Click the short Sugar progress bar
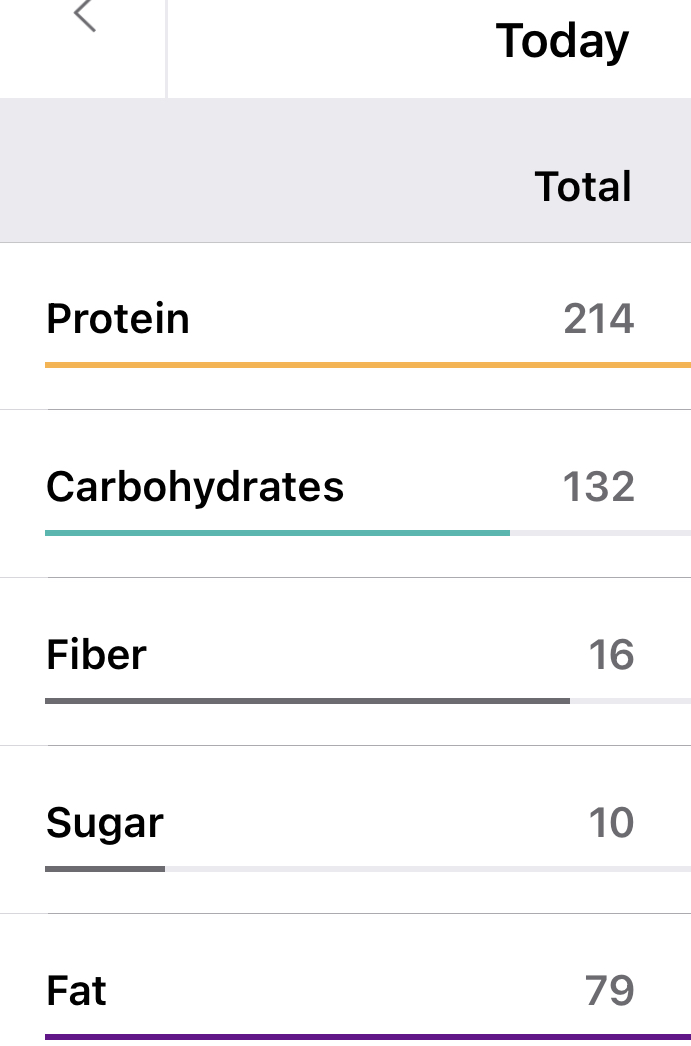The width and height of the screenshot is (691, 1046). tap(105, 869)
